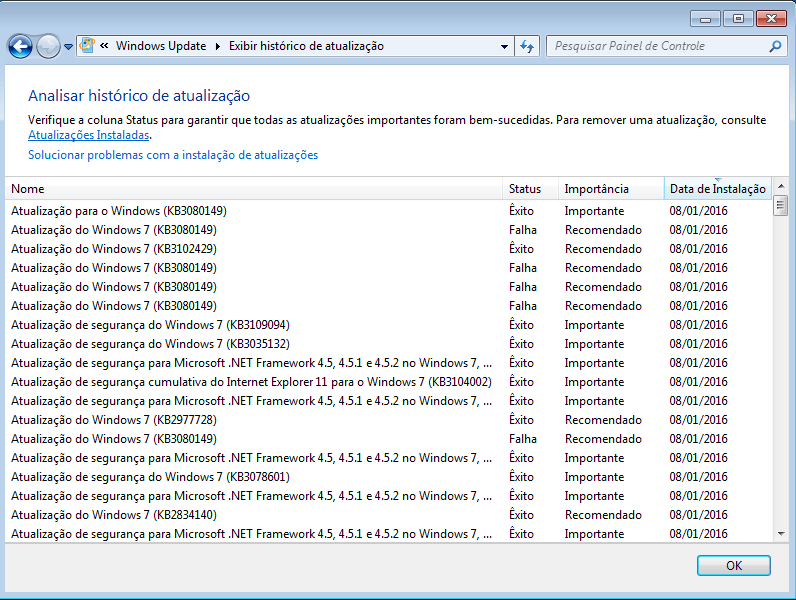Screen dimensions: 796x600
Task: Select Atualização do Windows 7 (KB2977728)
Action: click(388, 420)
